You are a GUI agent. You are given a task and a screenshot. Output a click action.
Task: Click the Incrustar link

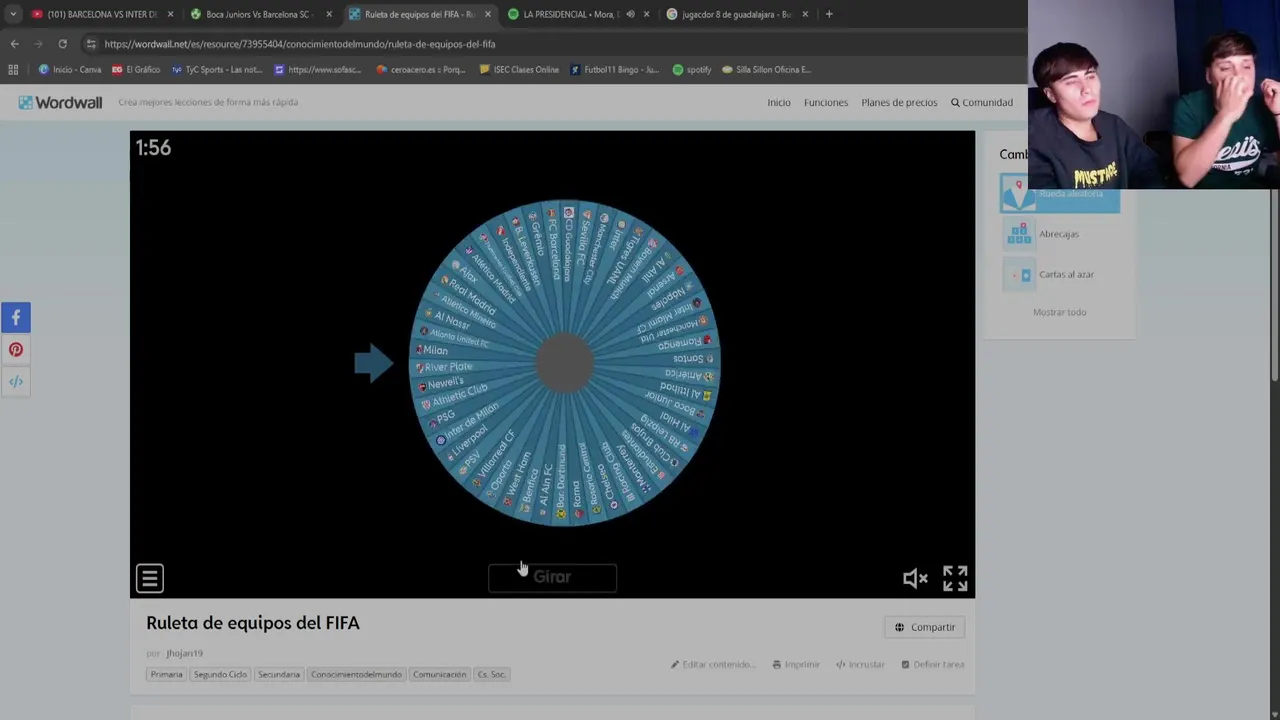[860, 664]
